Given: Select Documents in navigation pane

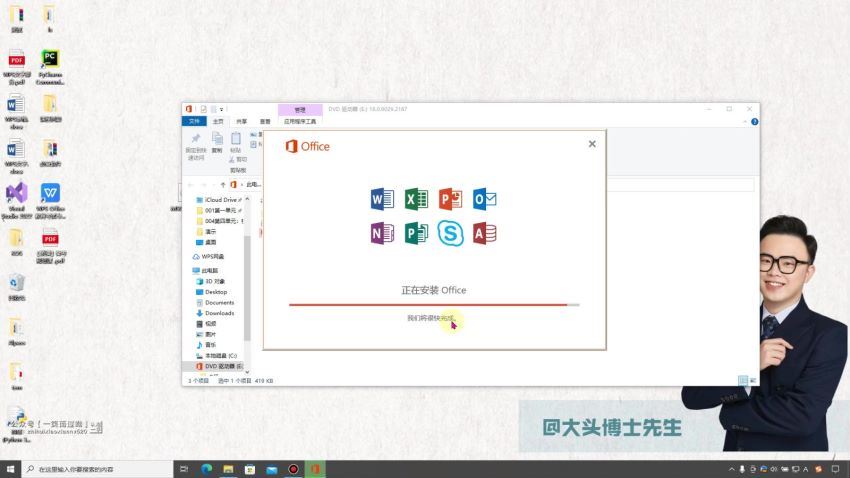Looking at the screenshot, I should pyautogui.click(x=215, y=302).
